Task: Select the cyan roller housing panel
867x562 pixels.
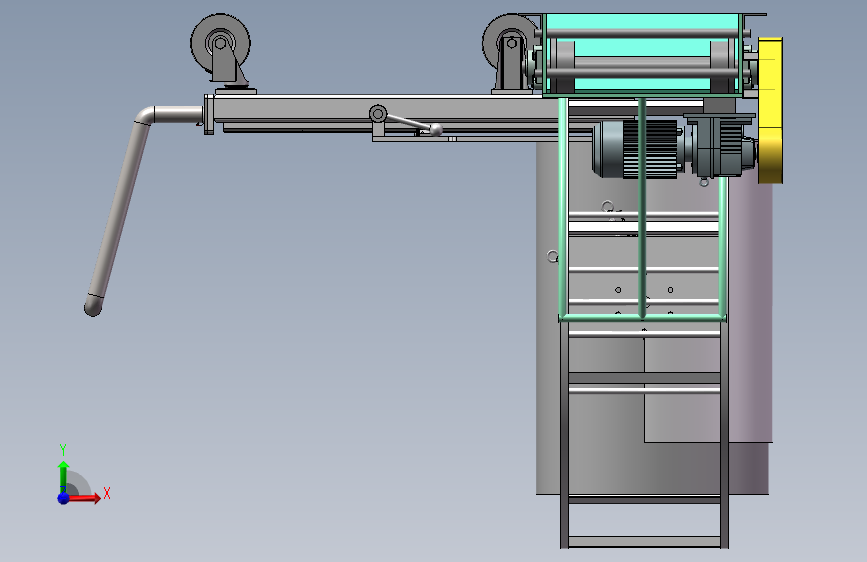Action: coord(641,54)
